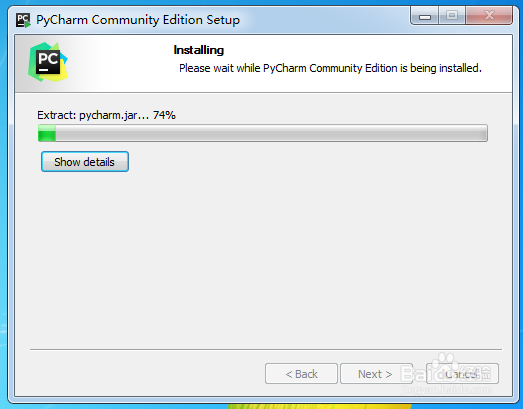Close the PyCharm Setup window
The width and height of the screenshot is (523, 409).
tap(489, 16)
